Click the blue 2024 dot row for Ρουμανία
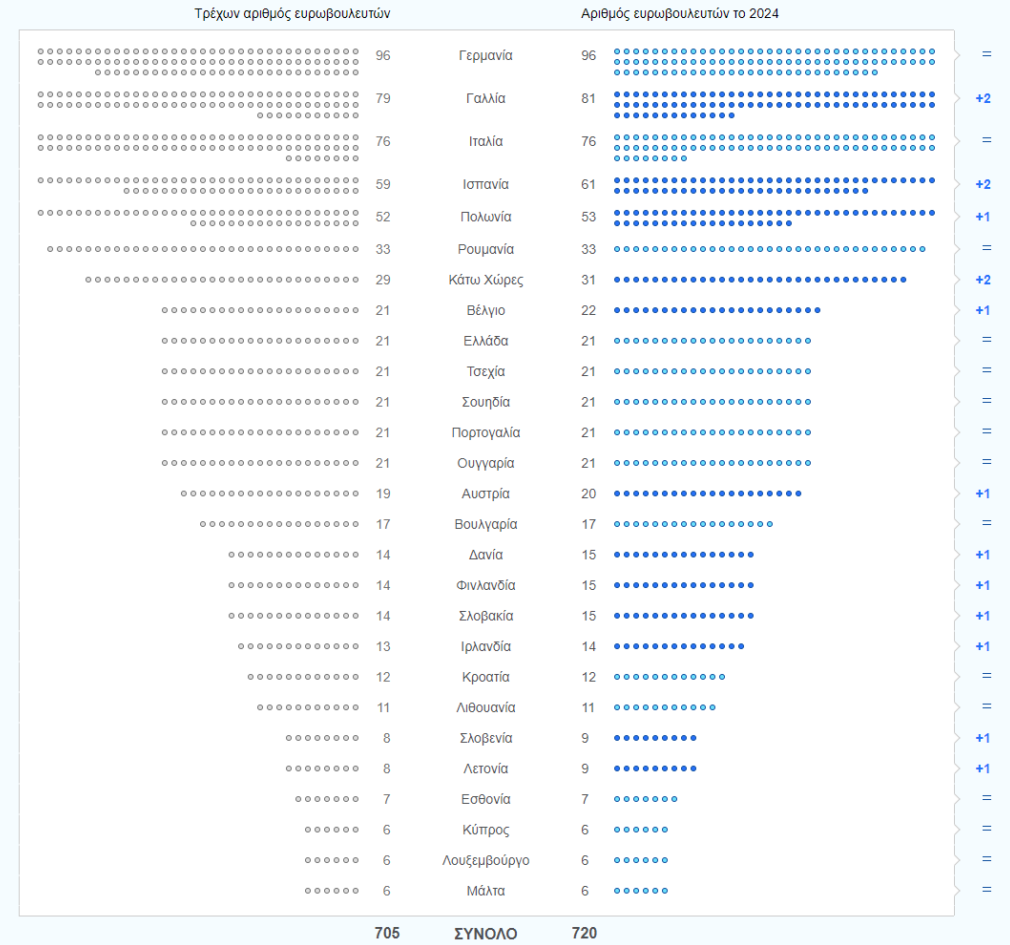Screen dimensions: 1010x945 (x=769, y=249)
